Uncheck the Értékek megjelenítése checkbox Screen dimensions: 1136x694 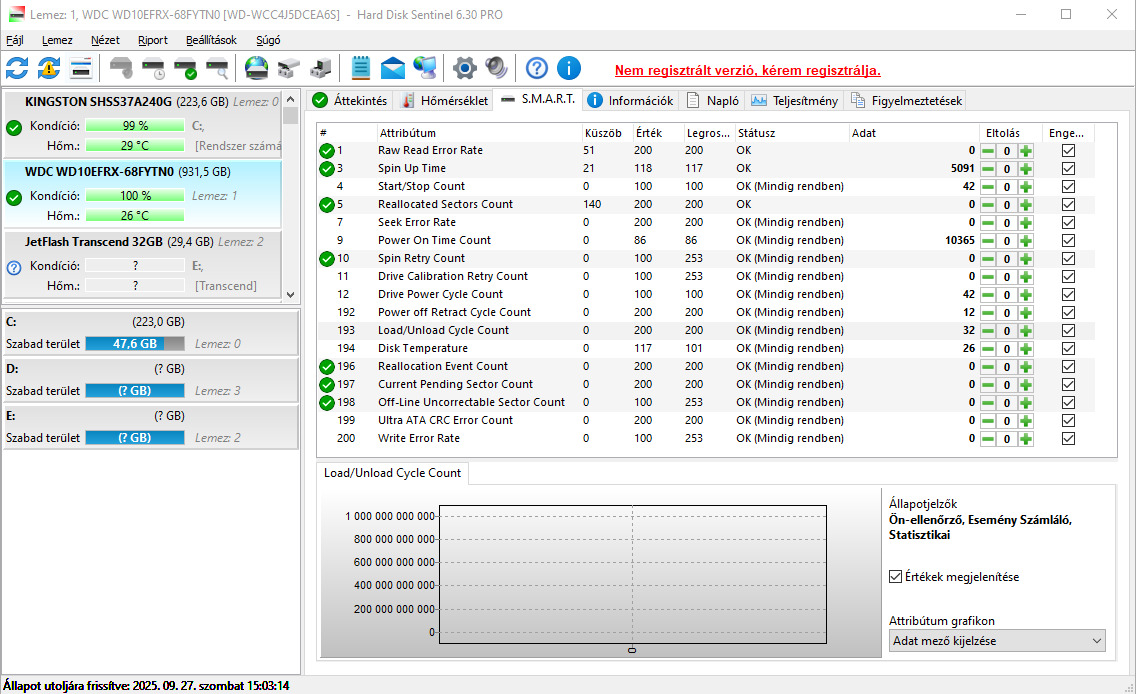tap(896, 577)
